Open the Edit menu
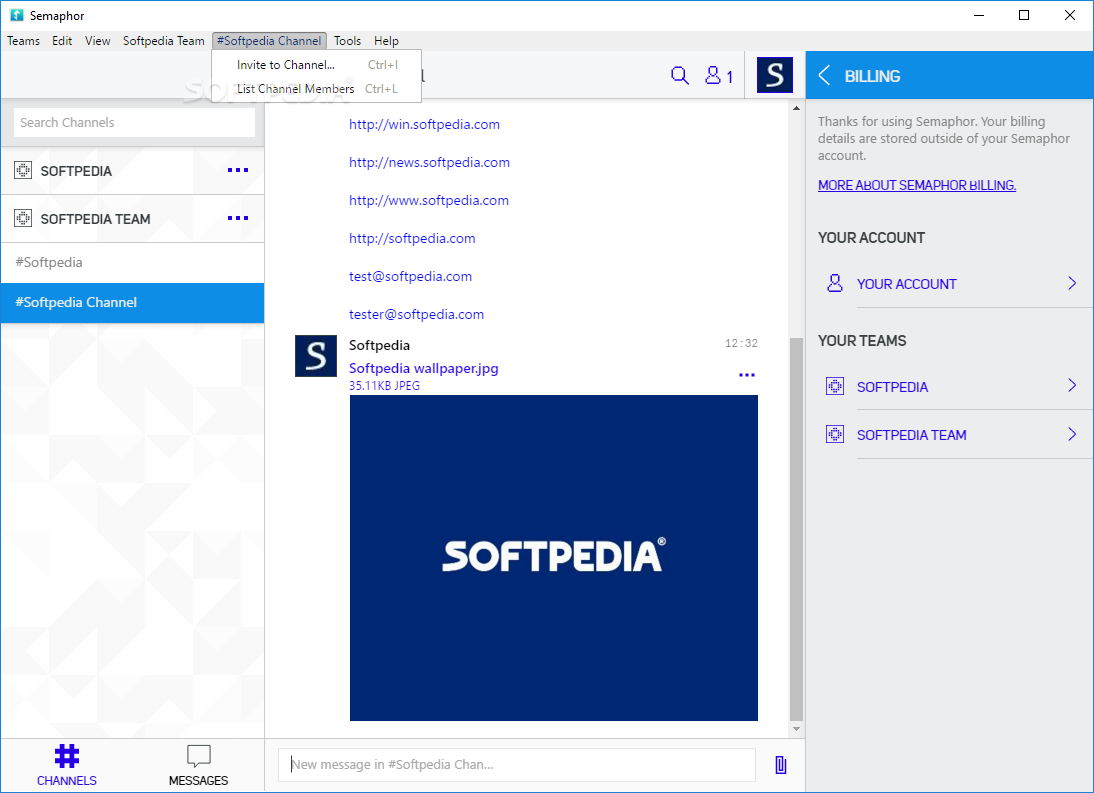Image resolution: width=1094 pixels, height=793 pixels. (x=61, y=40)
